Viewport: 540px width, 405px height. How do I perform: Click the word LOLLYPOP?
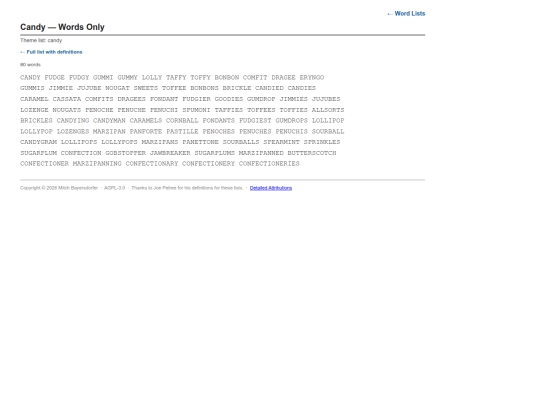click(x=36, y=132)
